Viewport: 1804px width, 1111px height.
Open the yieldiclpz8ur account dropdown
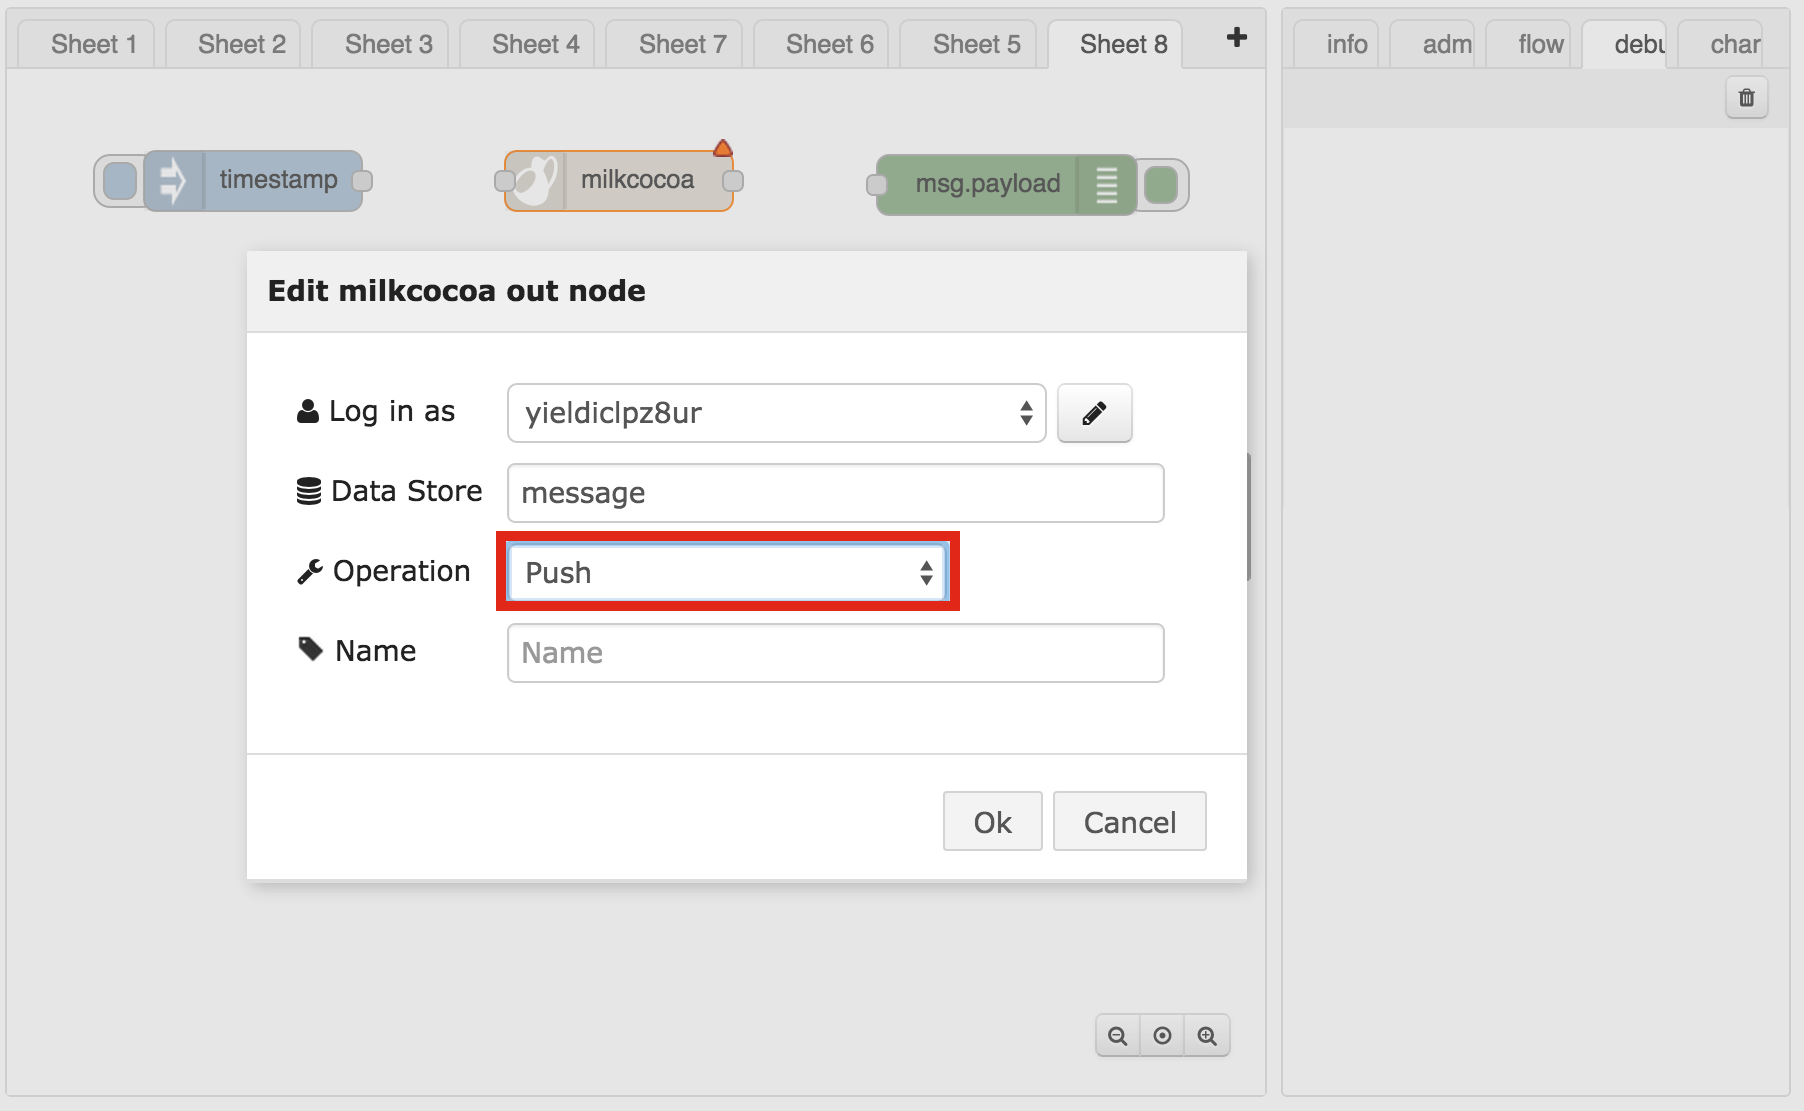[776, 413]
